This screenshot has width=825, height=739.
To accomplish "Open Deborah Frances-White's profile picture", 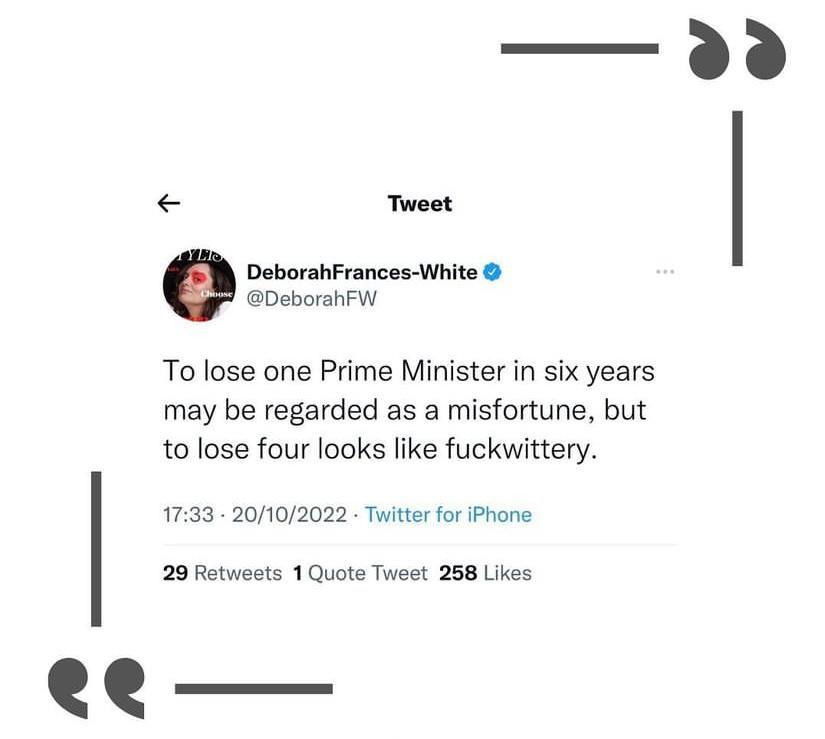I will coord(199,285).
